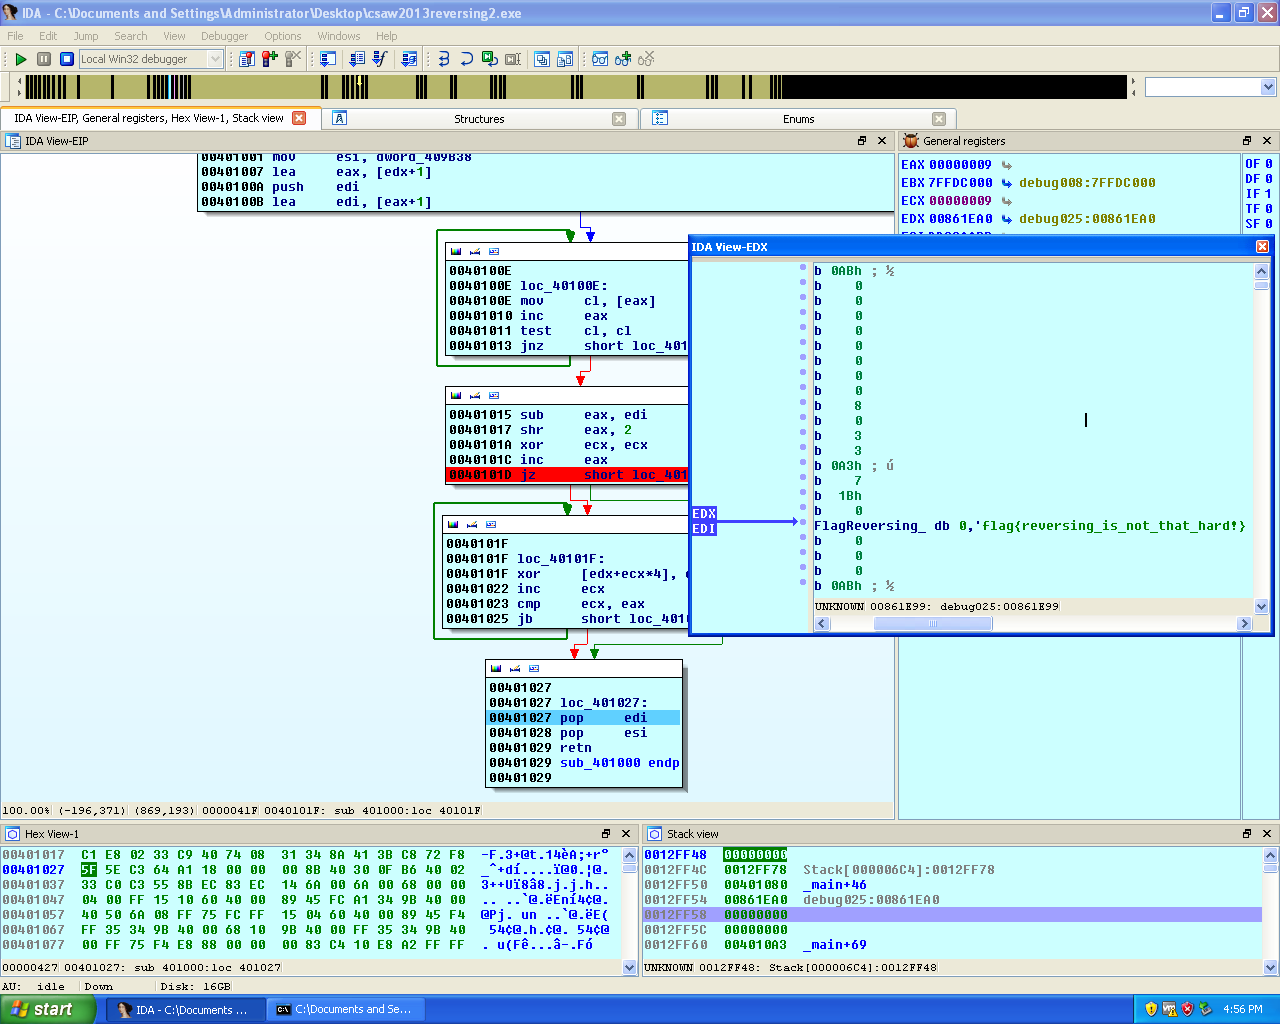Open the File menu
1280x1024 pixels.
click(x=16, y=36)
